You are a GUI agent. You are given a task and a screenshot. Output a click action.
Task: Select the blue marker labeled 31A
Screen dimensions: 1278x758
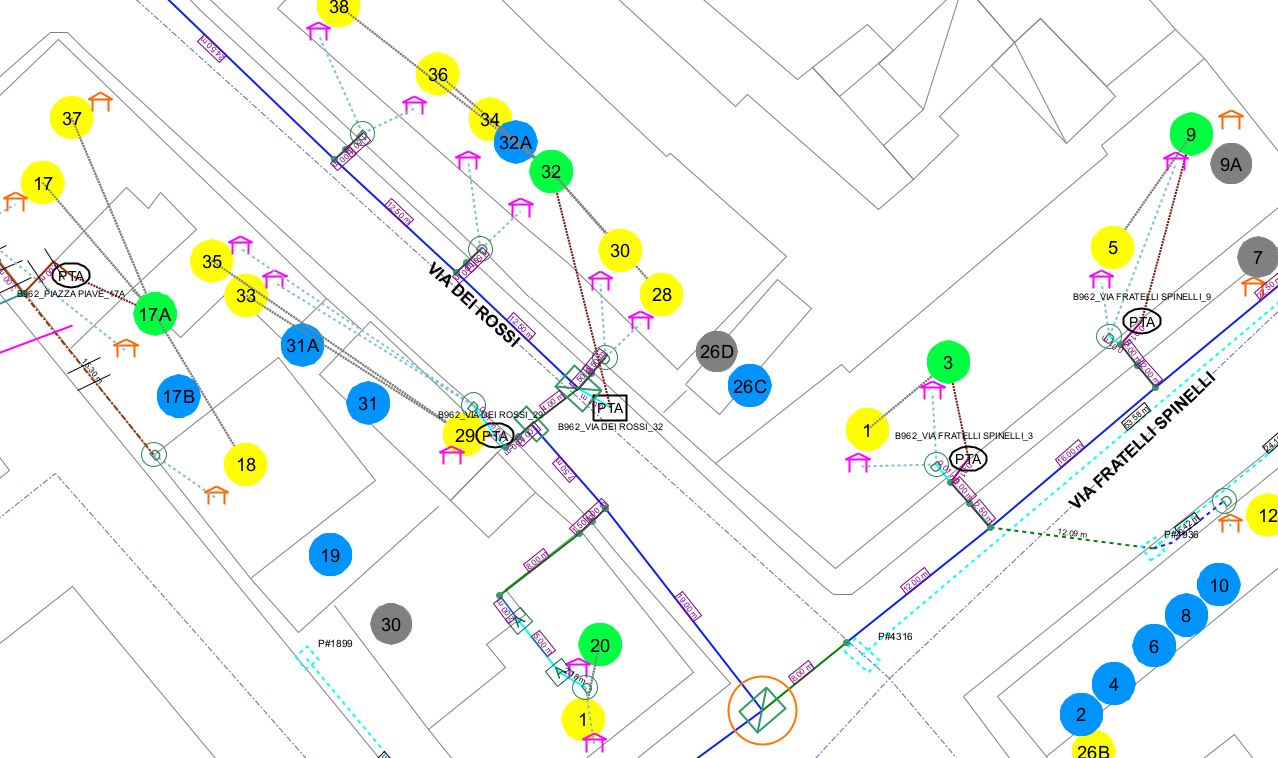[x=303, y=346]
